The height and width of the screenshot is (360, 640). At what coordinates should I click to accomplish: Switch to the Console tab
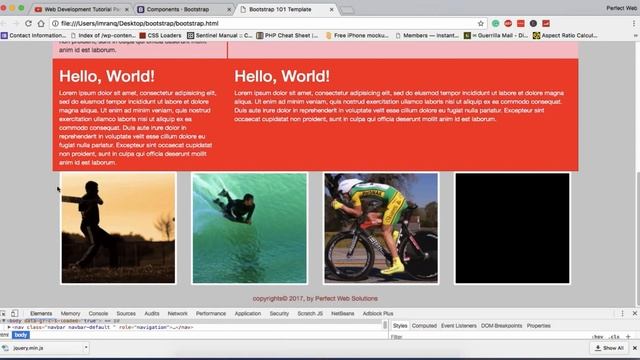98,313
